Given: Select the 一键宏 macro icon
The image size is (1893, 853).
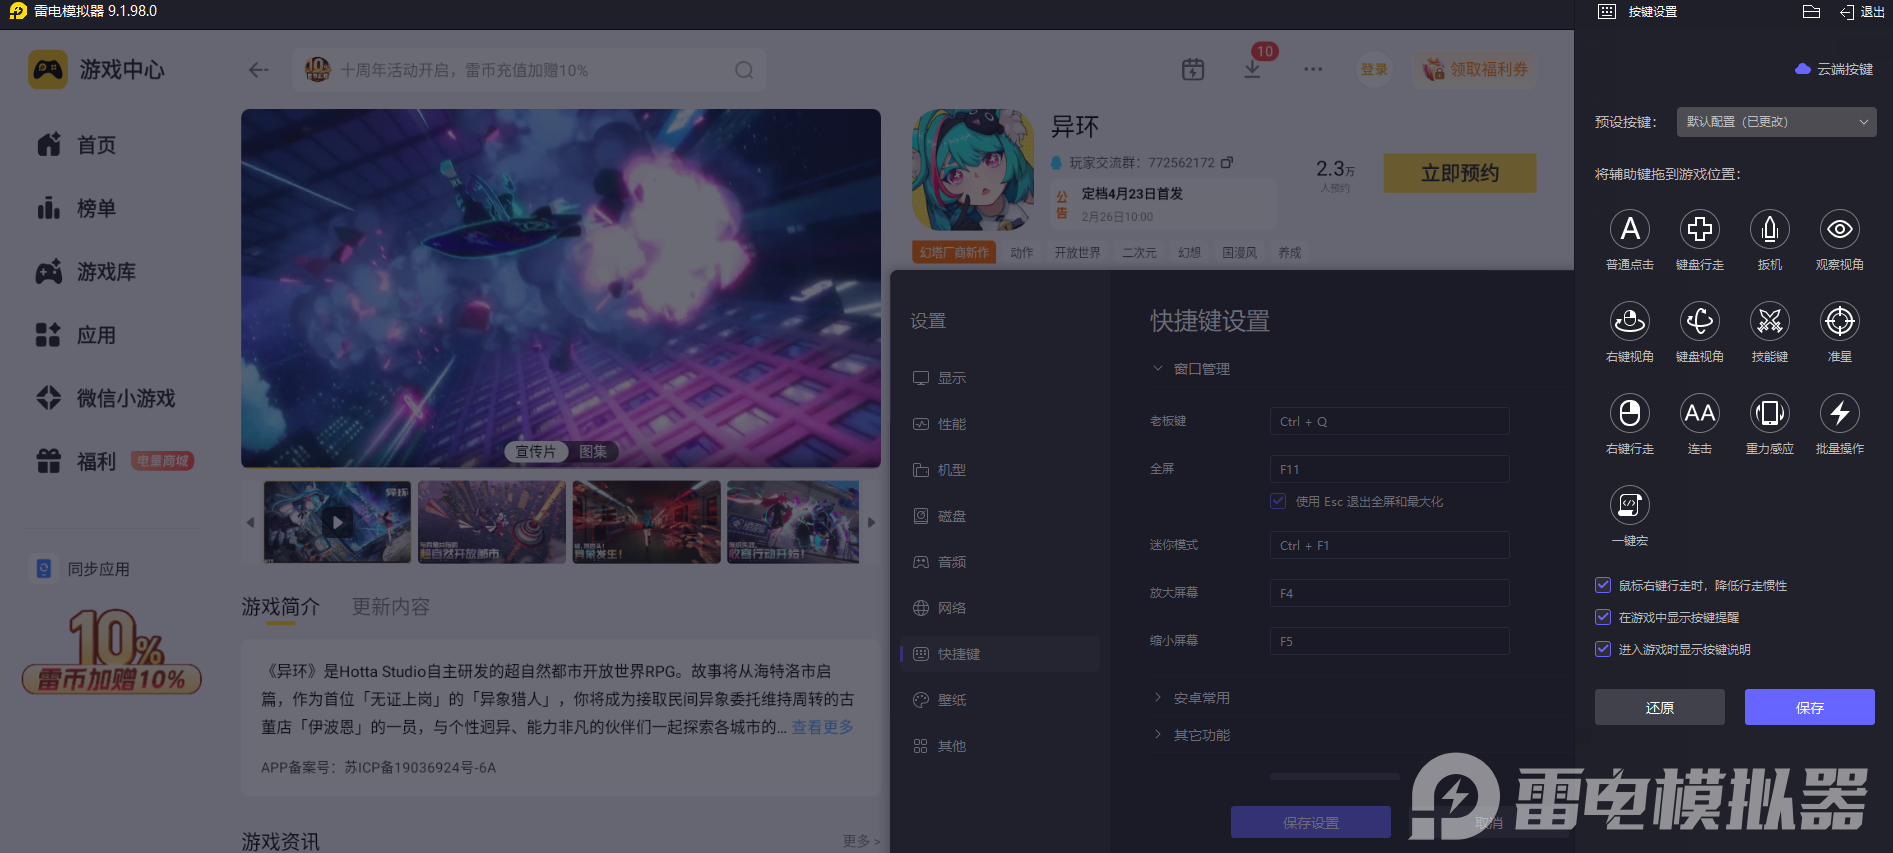Looking at the screenshot, I should coord(1630,505).
